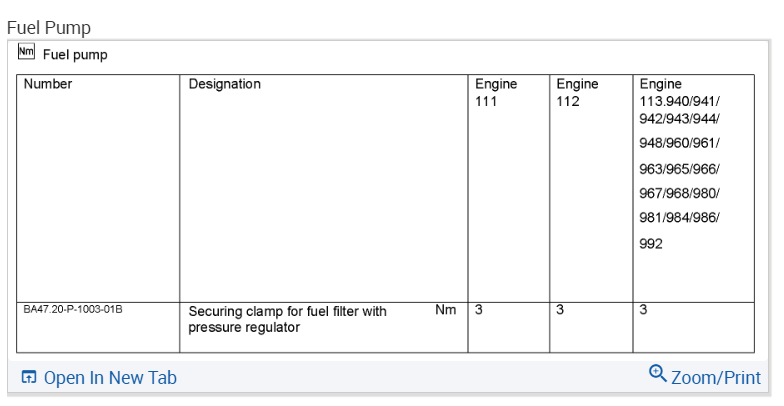Select document number BA47.20-P-1003-01B
Image resolution: width=784 pixels, height=406 pixels.
[x=73, y=310]
